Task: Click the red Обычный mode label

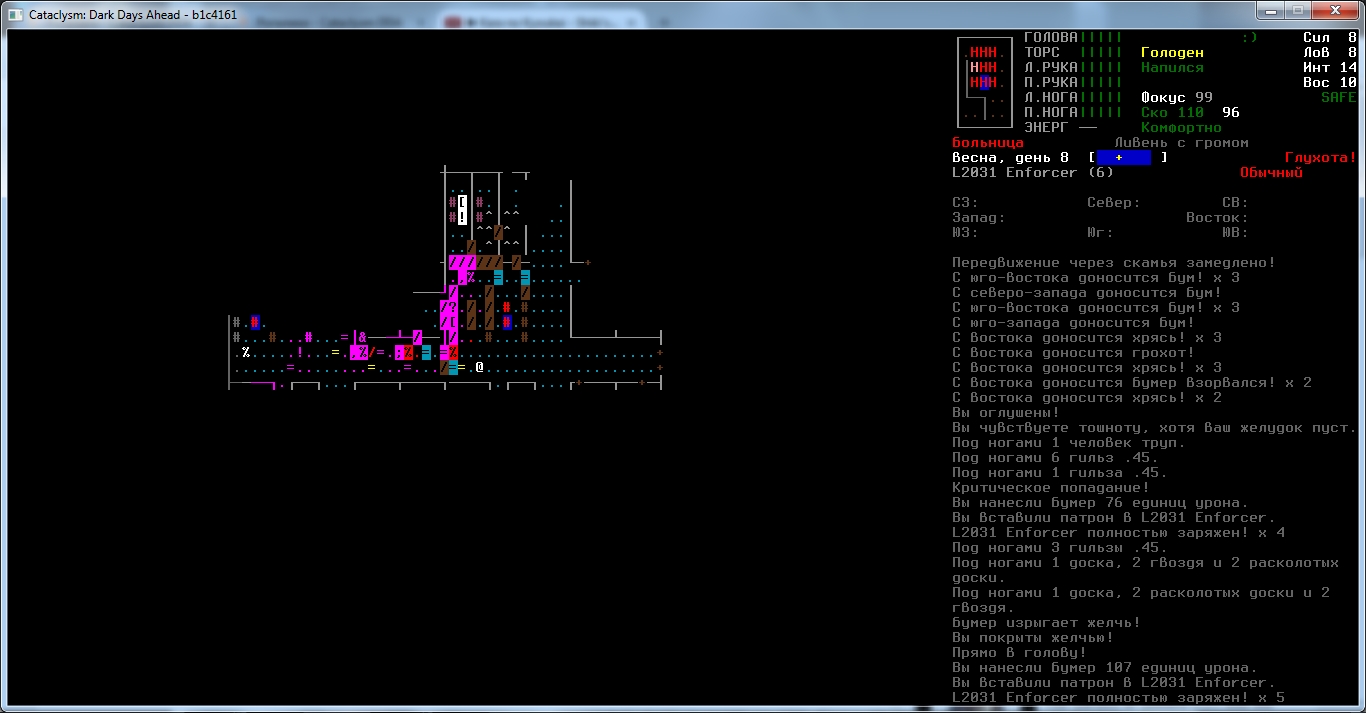Action: [x=1272, y=172]
